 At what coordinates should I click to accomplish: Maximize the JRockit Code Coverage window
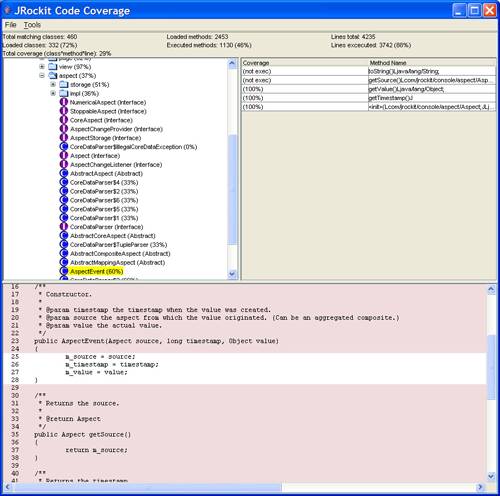pyautogui.click(x=474, y=10)
